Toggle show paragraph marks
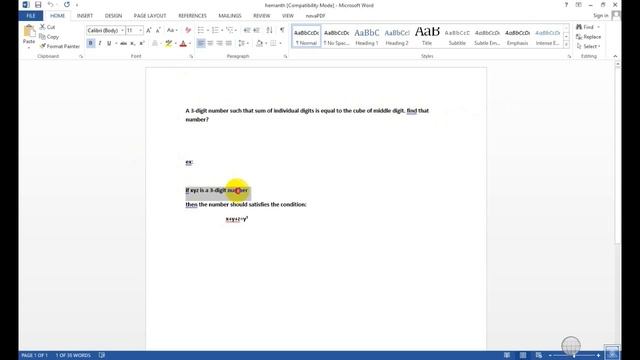The height and width of the screenshot is (360, 640). point(282,30)
